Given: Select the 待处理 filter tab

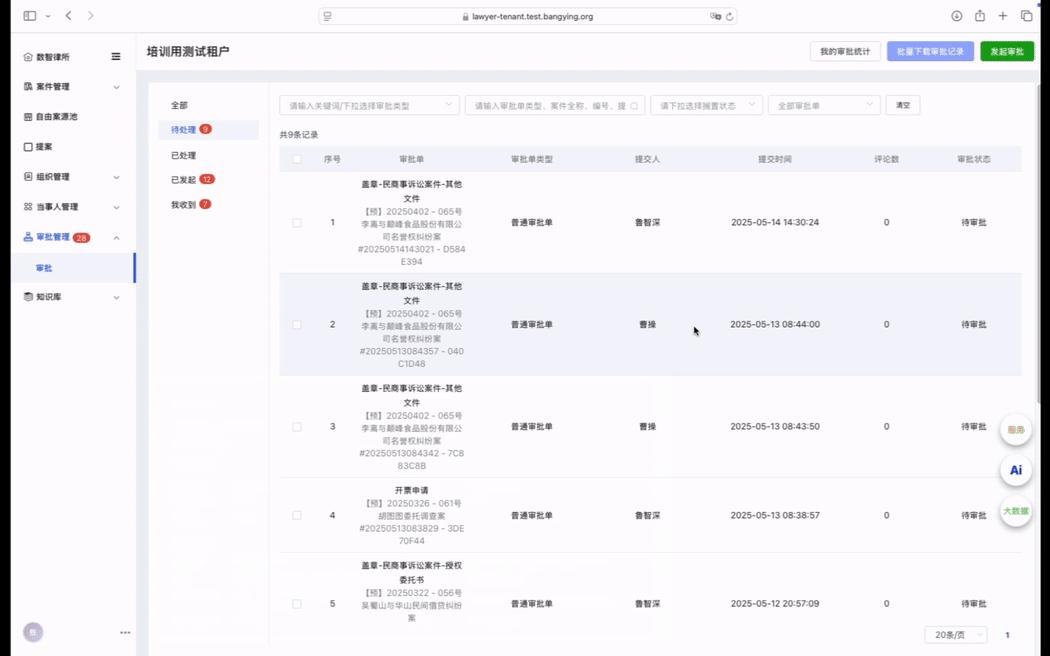Looking at the screenshot, I should [x=208, y=130].
